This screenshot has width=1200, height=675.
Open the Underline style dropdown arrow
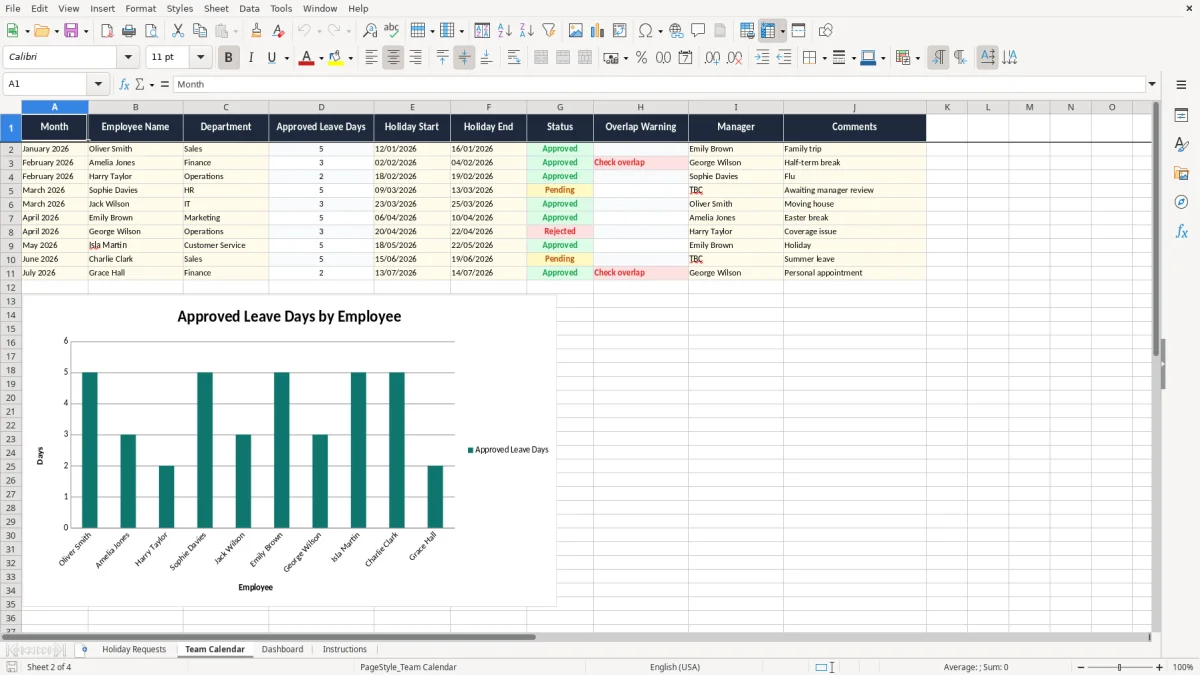pyautogui.click(x=286, y=58)
